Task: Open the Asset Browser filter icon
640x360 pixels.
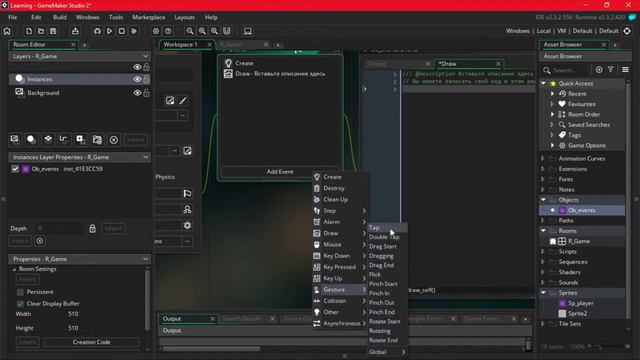Action: 611,70
